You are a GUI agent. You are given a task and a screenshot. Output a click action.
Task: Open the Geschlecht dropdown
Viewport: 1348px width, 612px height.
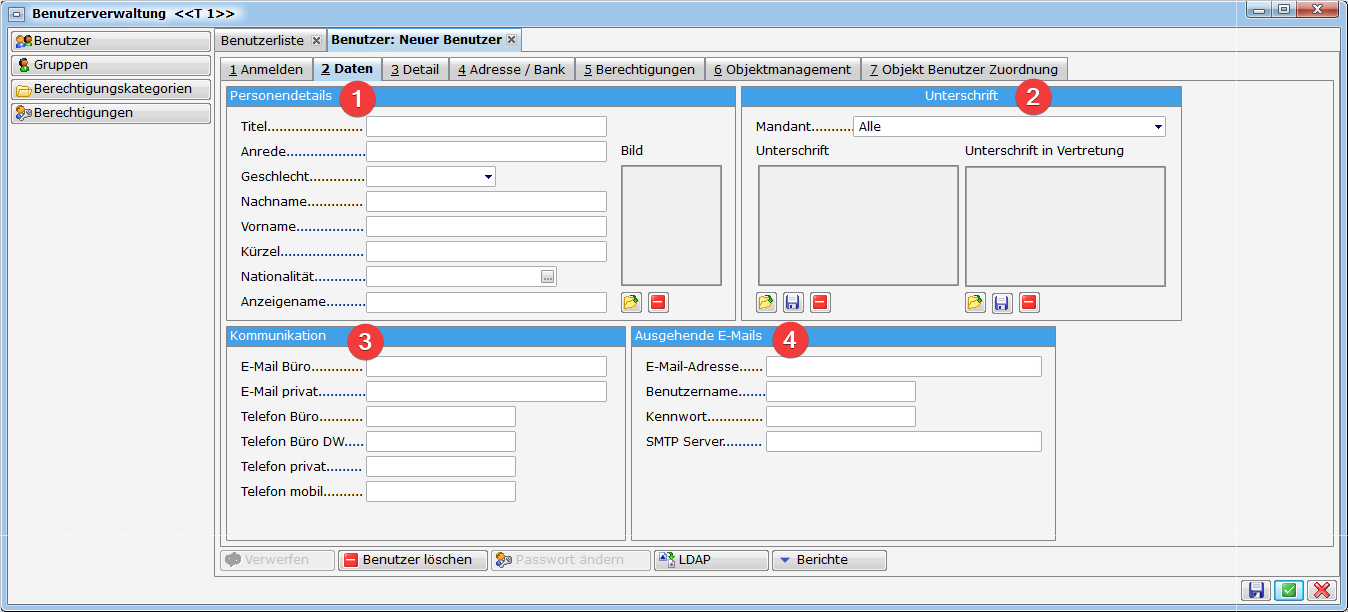[x=488, y=177]
